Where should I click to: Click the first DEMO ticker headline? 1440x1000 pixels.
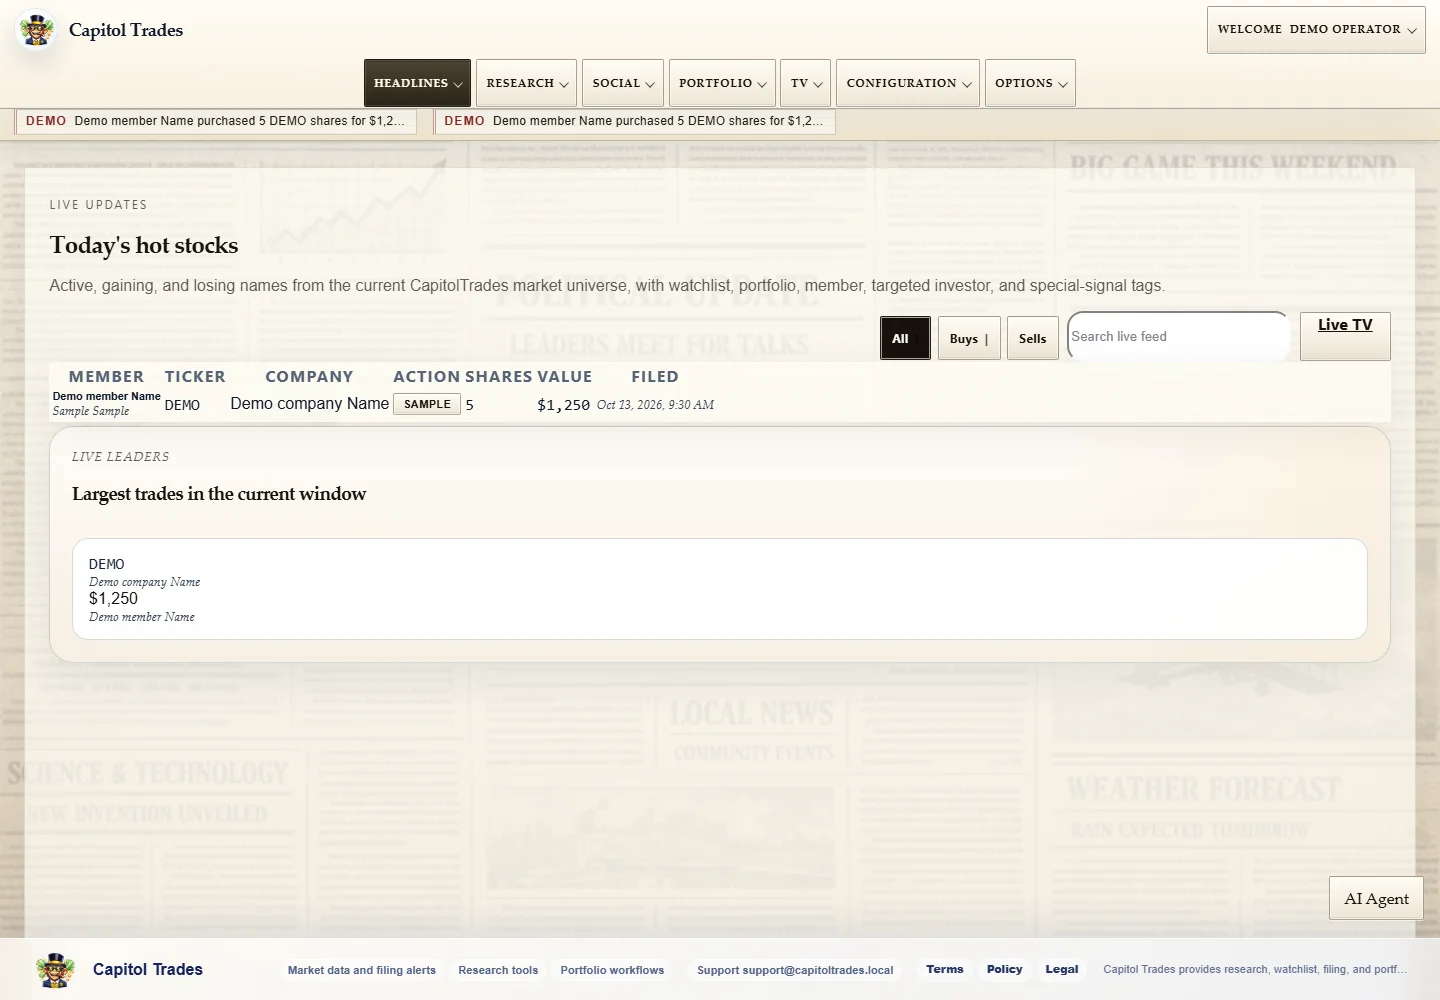[x=215, y=121]
